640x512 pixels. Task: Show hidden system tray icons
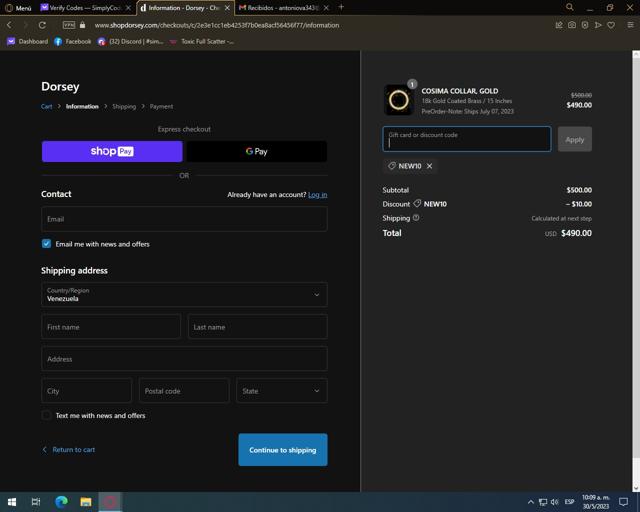531,502
